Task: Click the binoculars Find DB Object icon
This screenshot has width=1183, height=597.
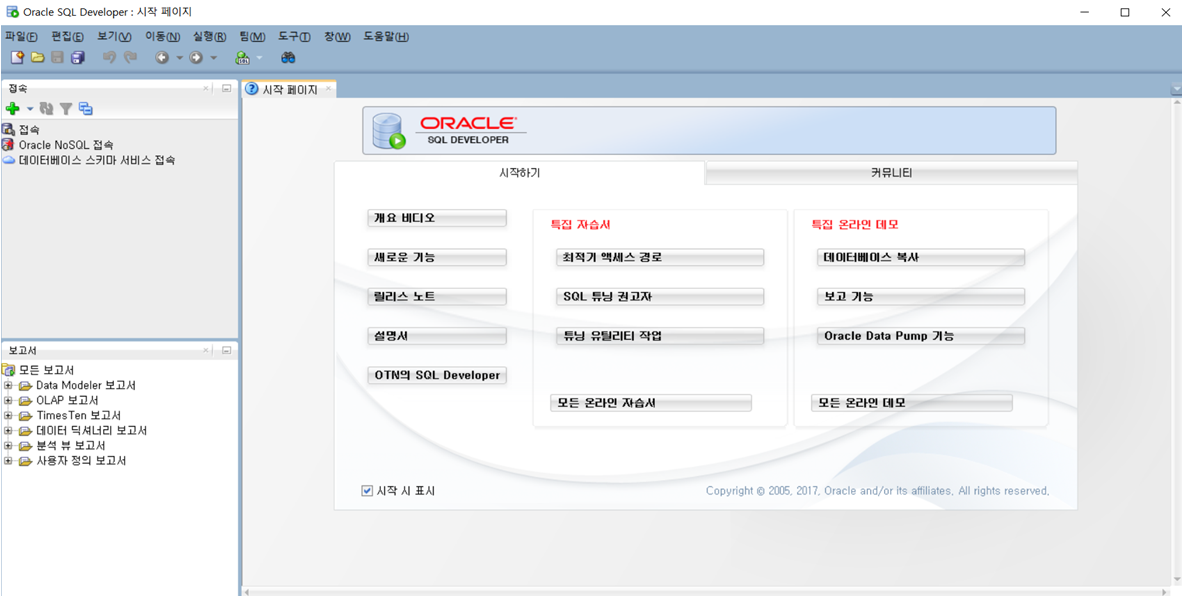Action: pyautogui.click(x=287, y=57)
